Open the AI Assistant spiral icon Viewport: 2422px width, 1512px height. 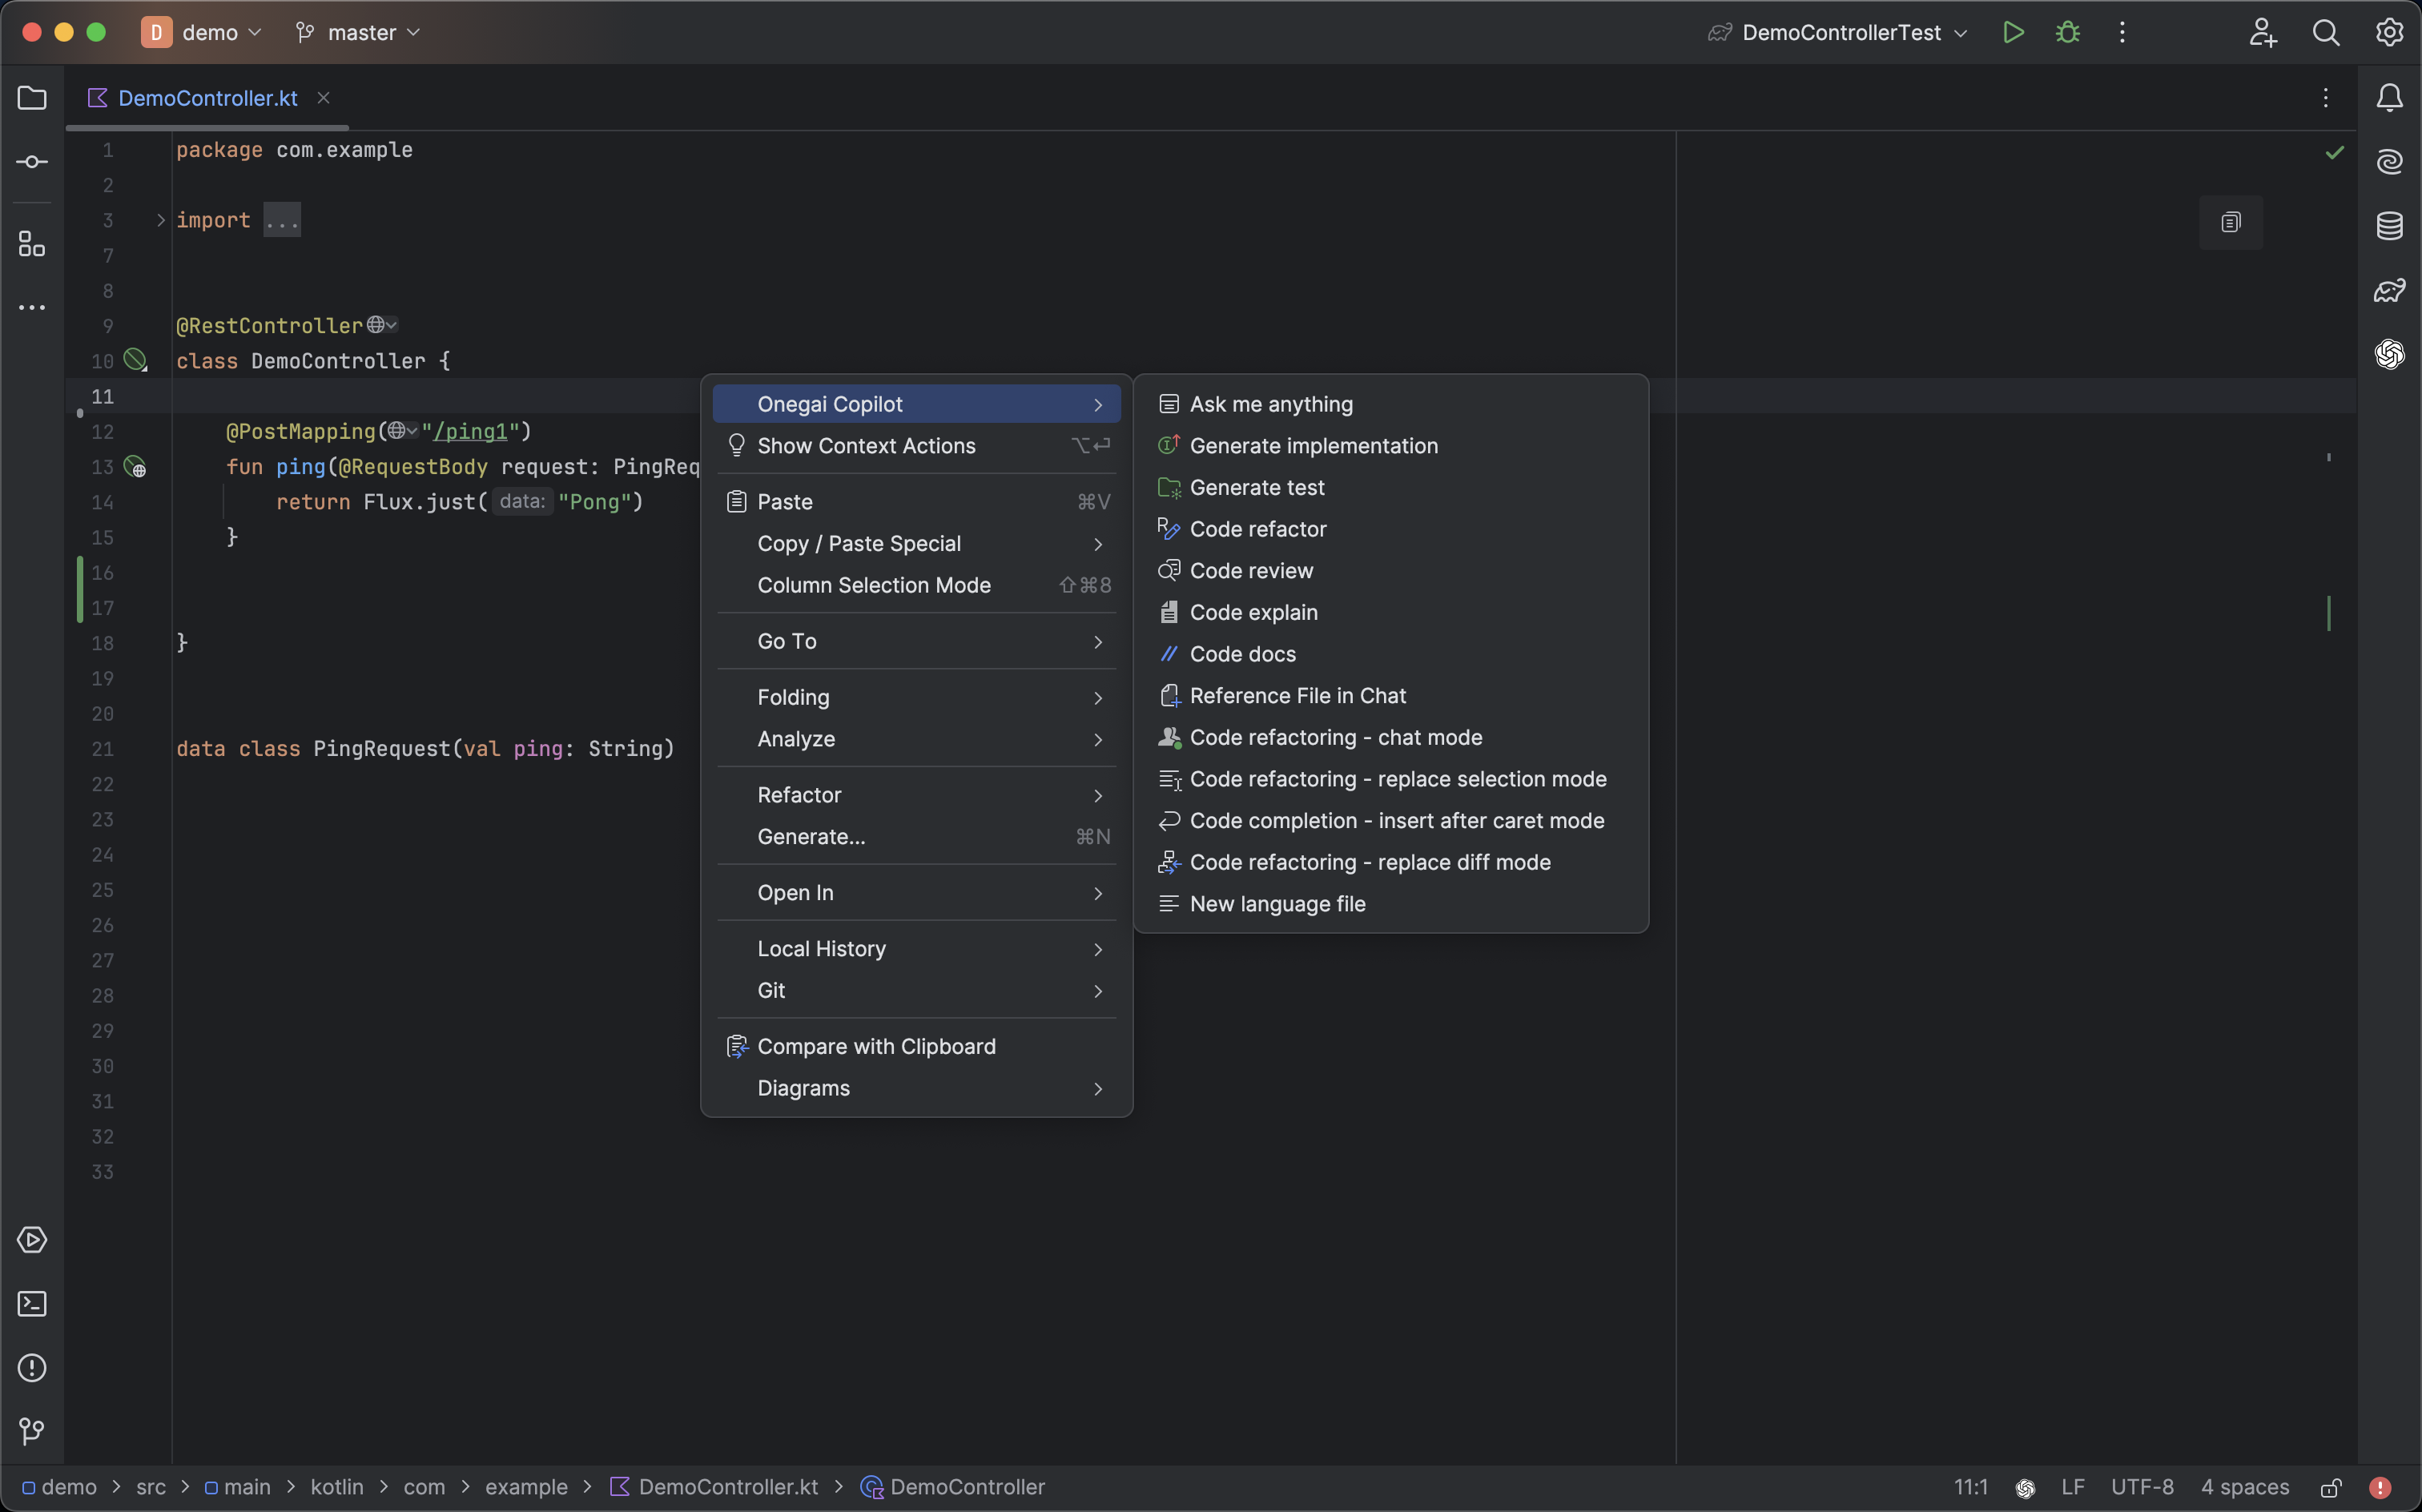[2390, 162]
